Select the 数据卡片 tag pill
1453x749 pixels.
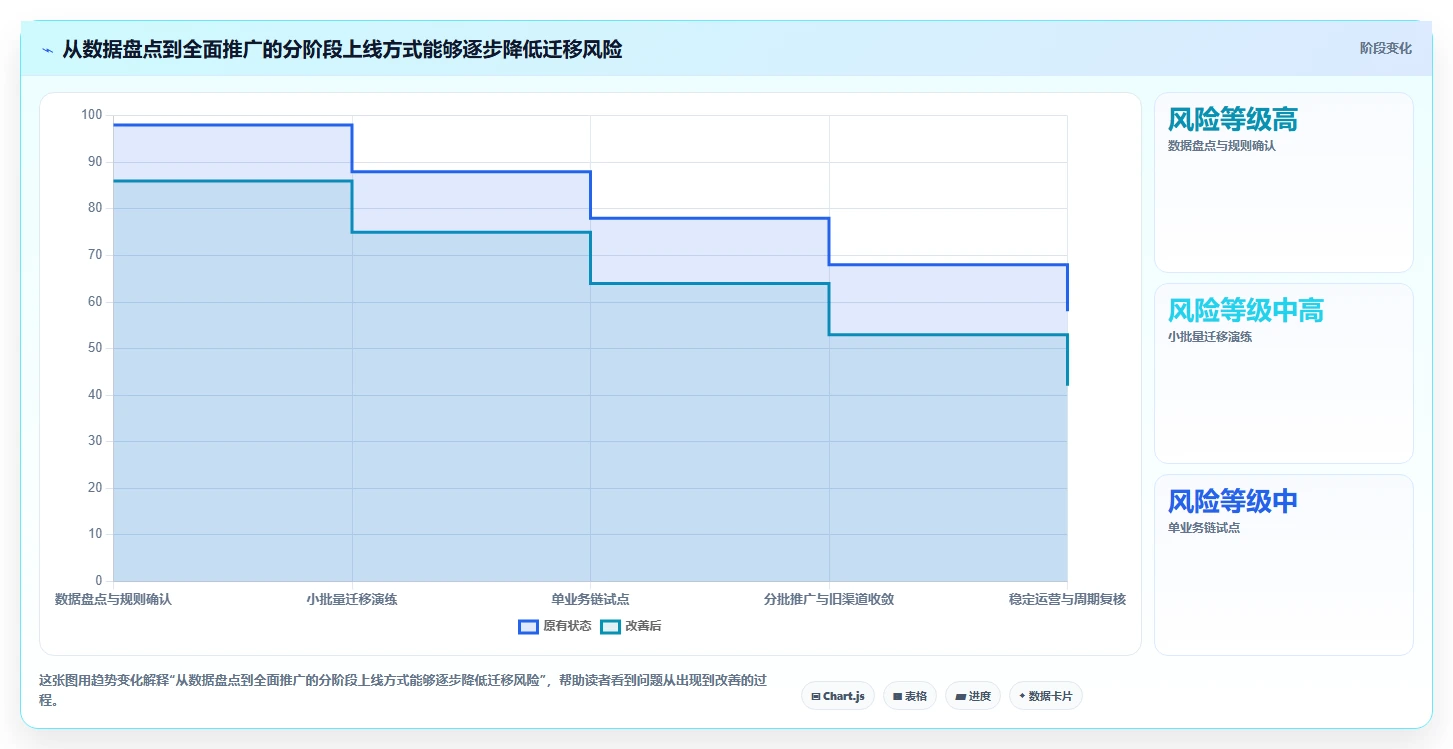(1046, 696)
